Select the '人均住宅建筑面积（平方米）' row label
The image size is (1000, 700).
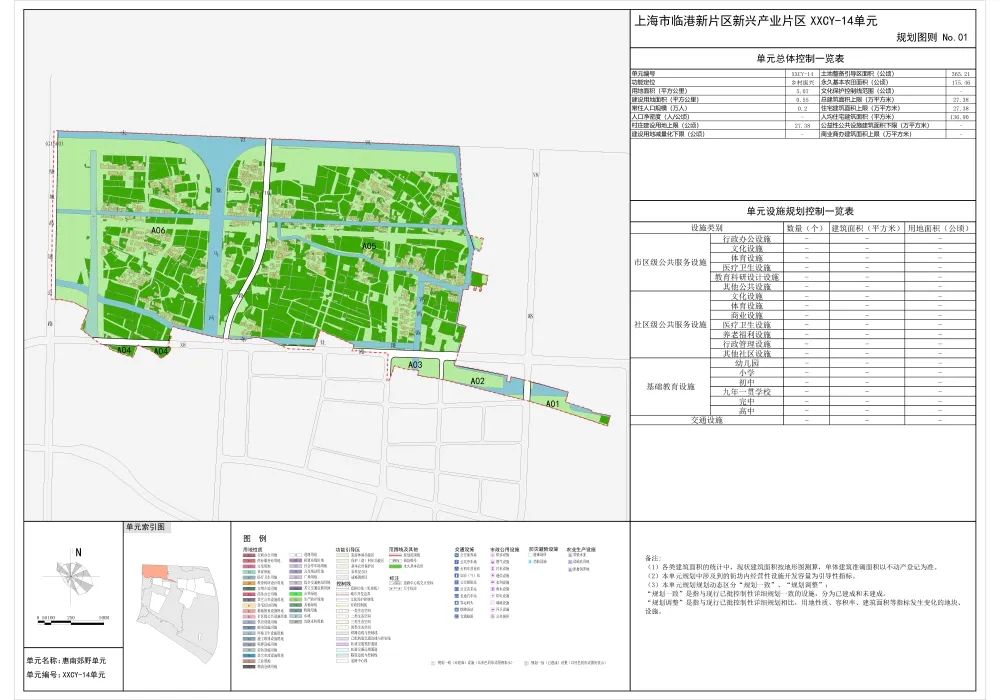[x=858, y=117]
